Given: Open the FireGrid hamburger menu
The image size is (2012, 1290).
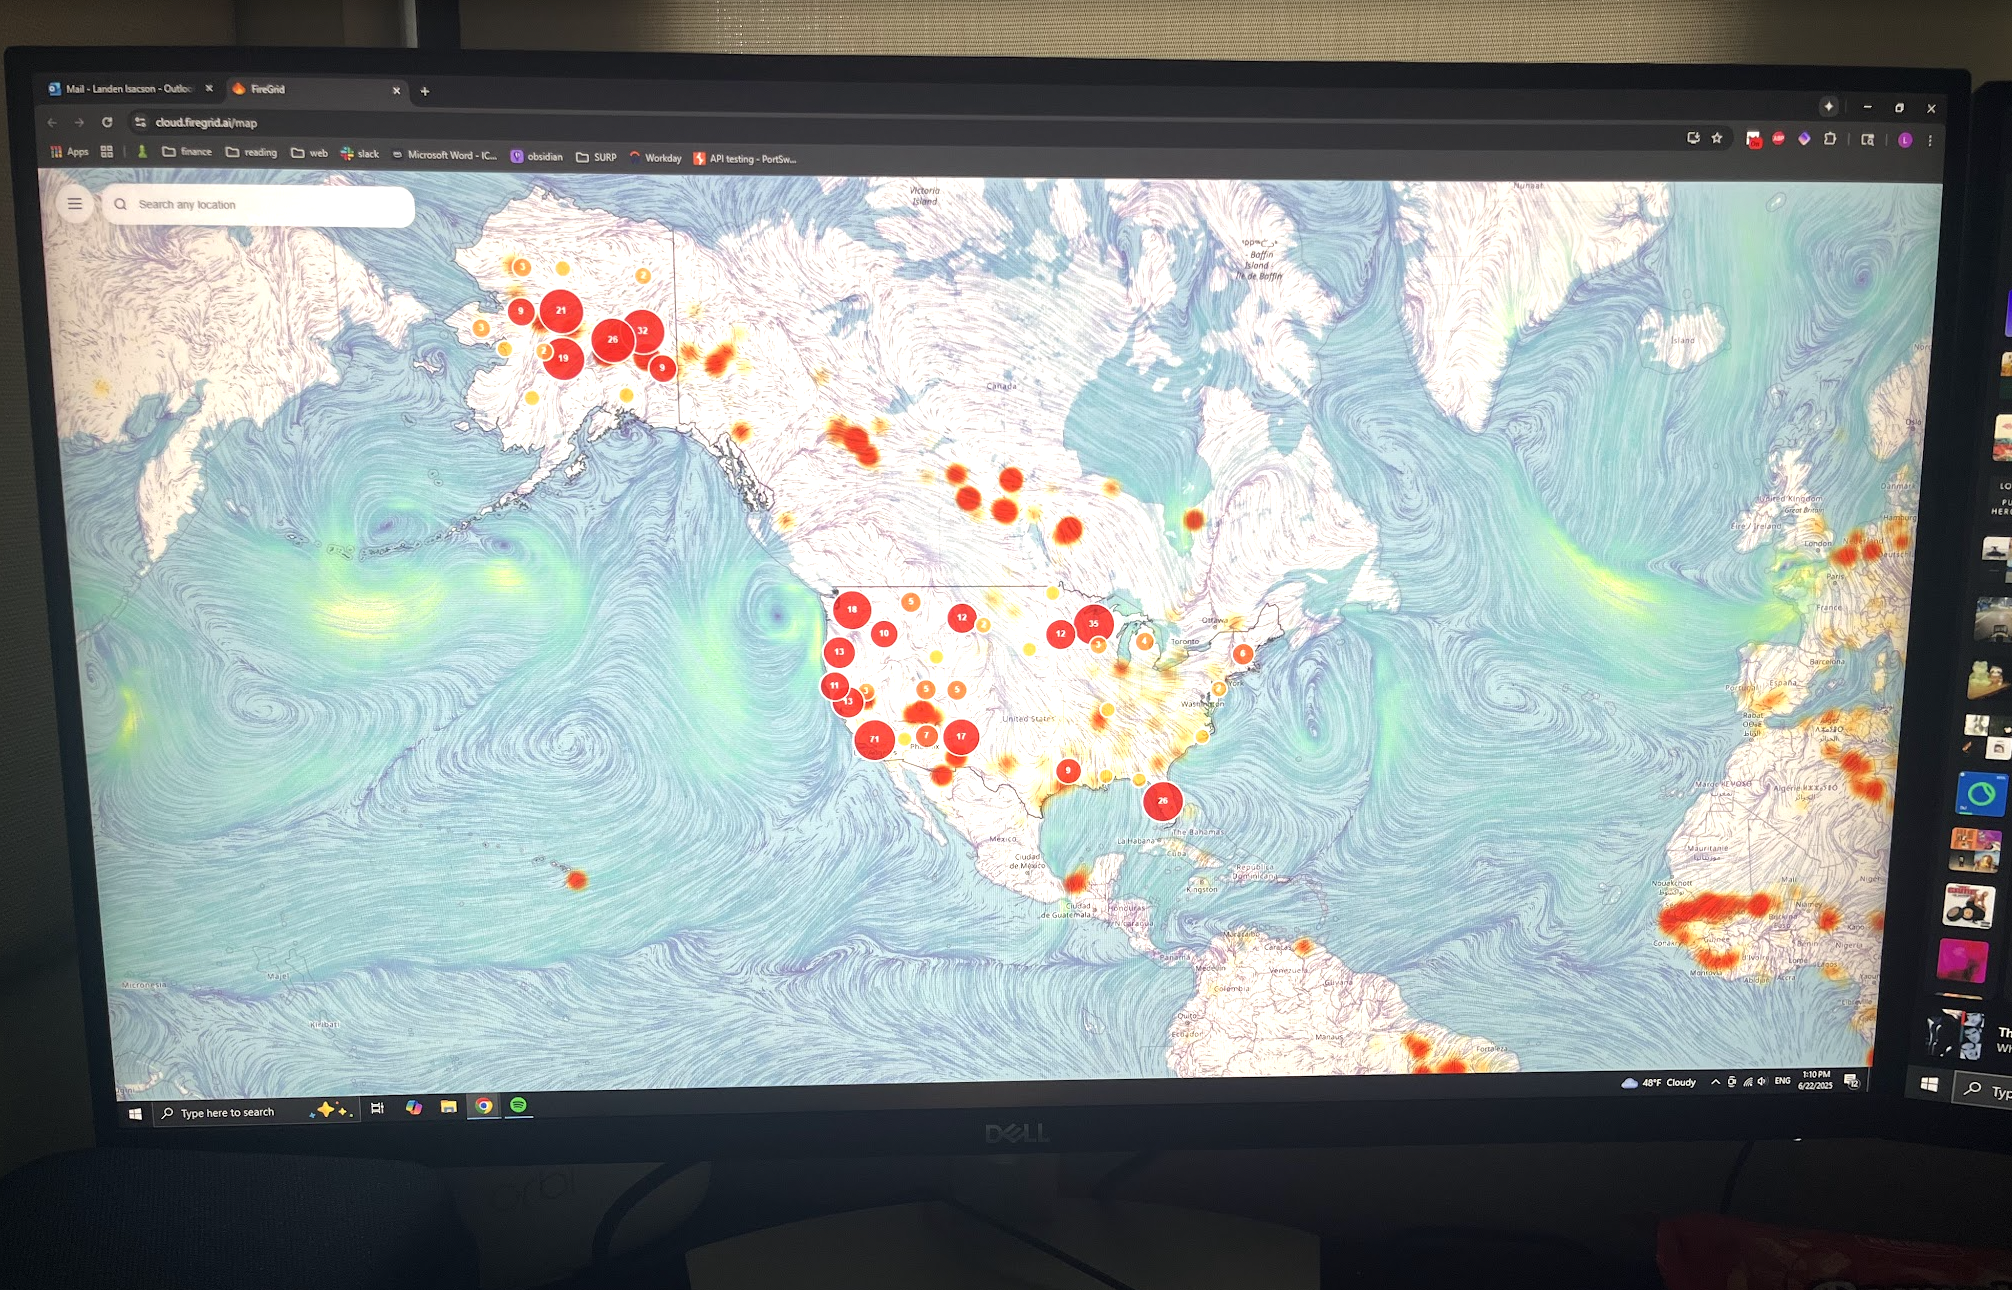Looking at the screenshot, I should pos(74,203).
